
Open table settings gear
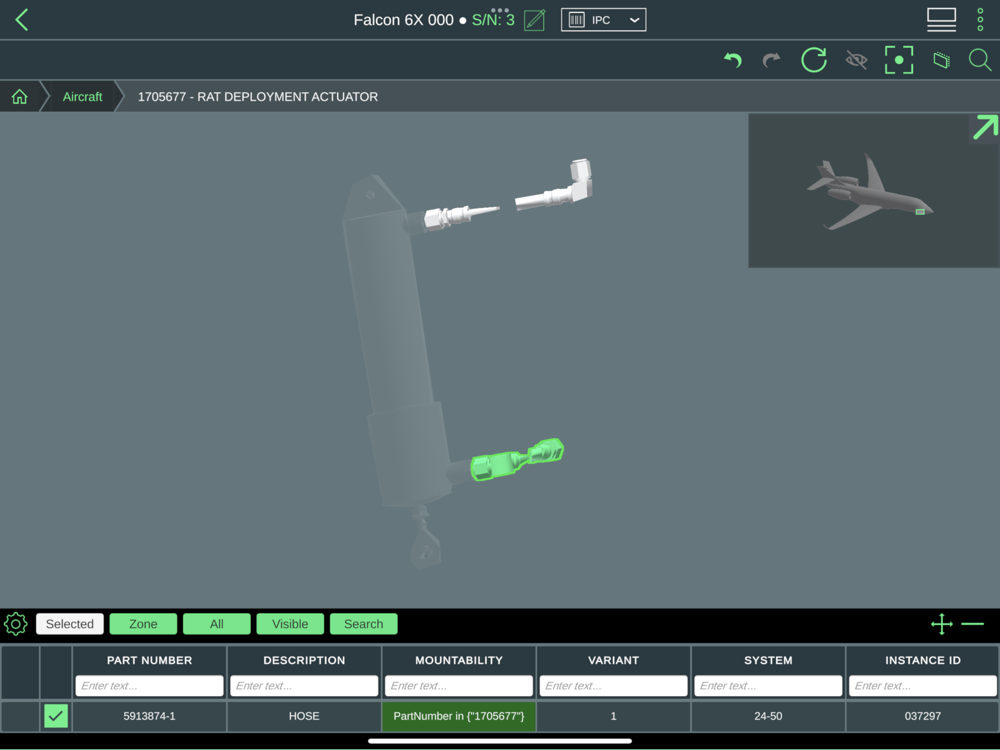[x=16, y=624]
